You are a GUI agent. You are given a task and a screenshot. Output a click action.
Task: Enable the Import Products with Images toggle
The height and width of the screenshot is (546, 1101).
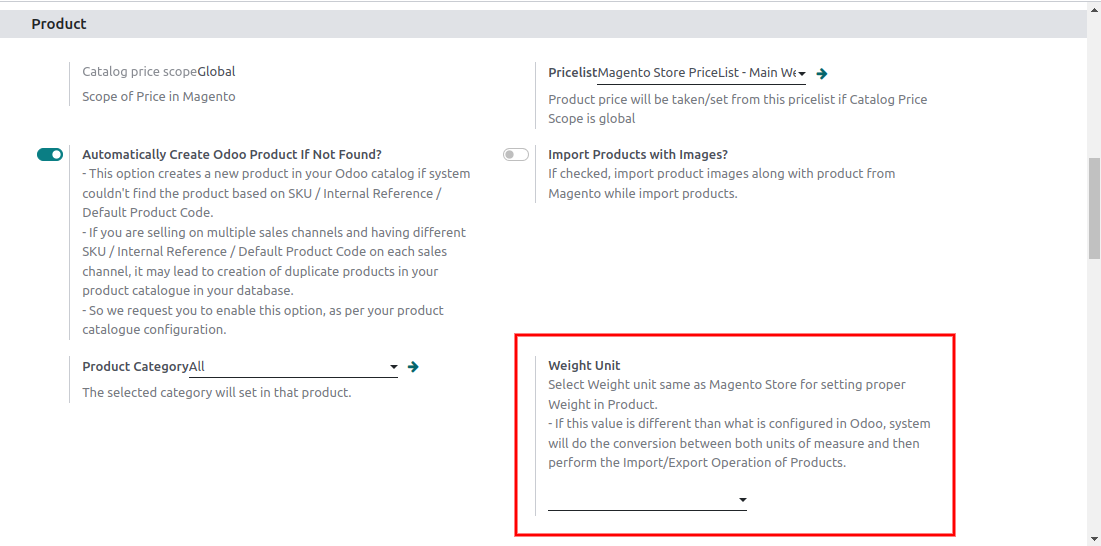(x=516, y=155)
